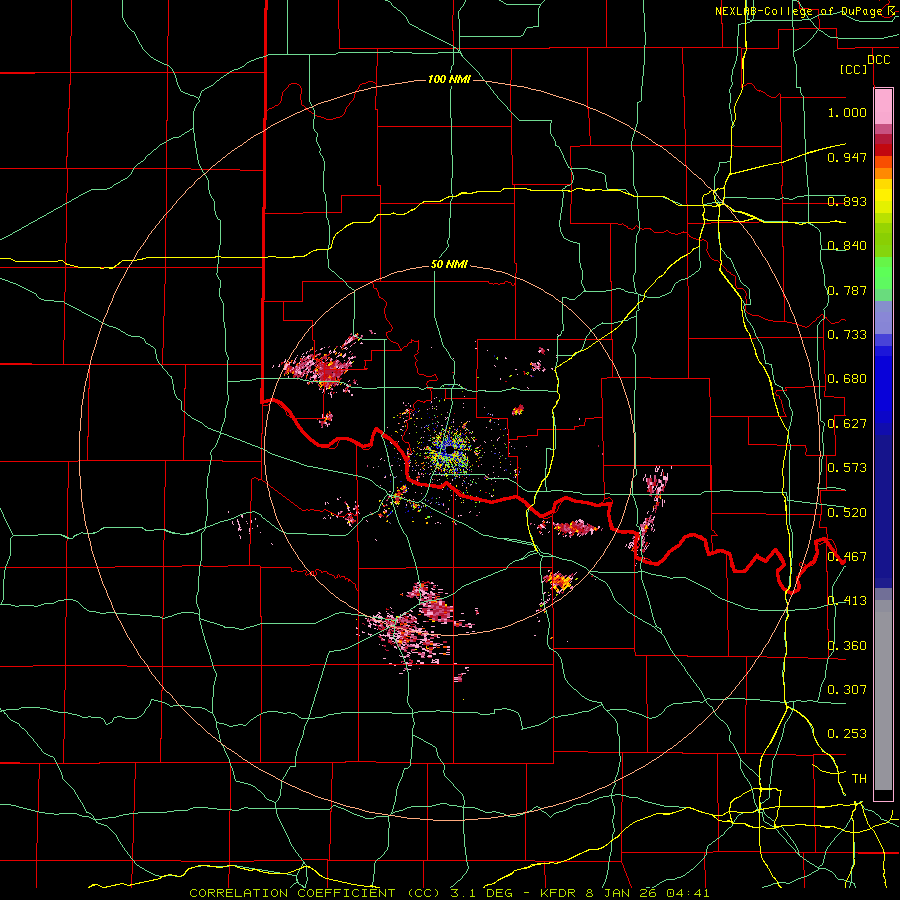
Task: Pick the bright green color bar segment
Action: click(883, 273)
